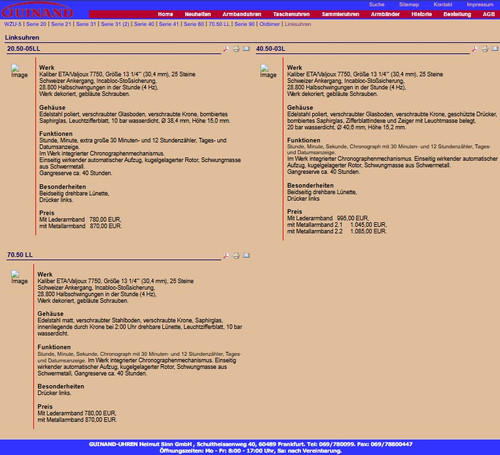Viewport: 500px width, 455px height.
Task: Email the 20.50-05LL article
Action: pos(246,49)
